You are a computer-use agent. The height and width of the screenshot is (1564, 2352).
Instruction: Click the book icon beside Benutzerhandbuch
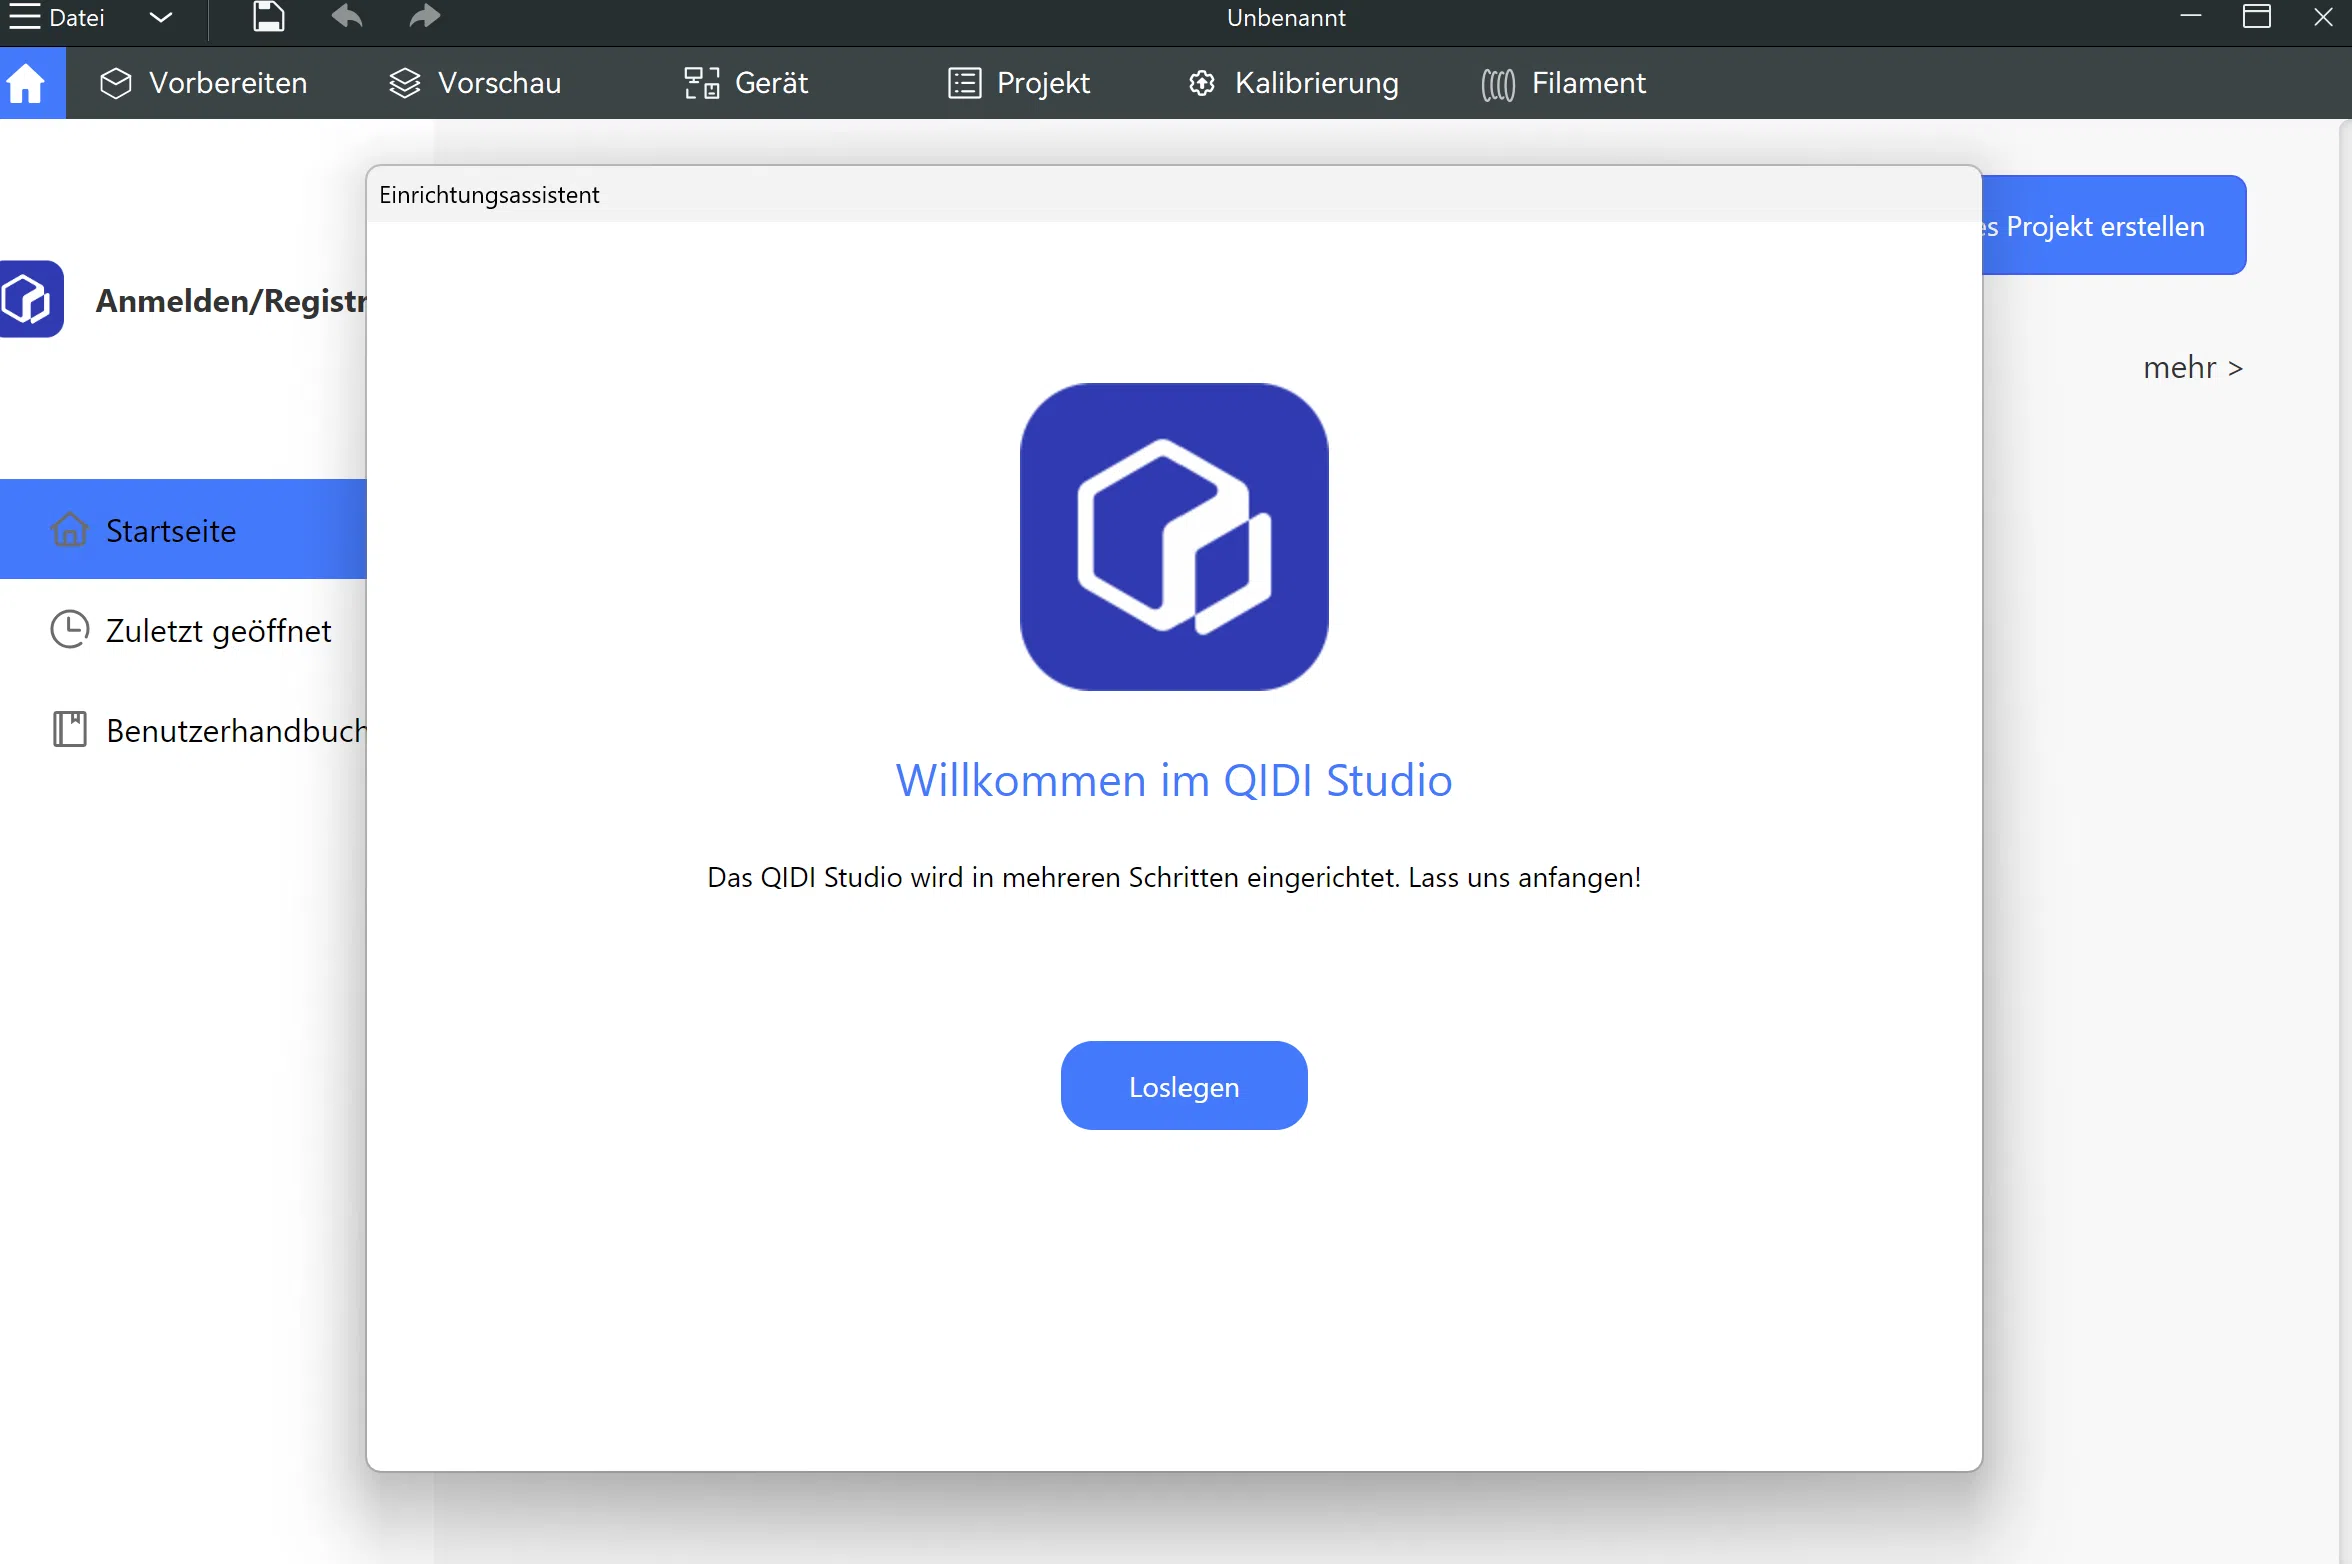[70, 729]
